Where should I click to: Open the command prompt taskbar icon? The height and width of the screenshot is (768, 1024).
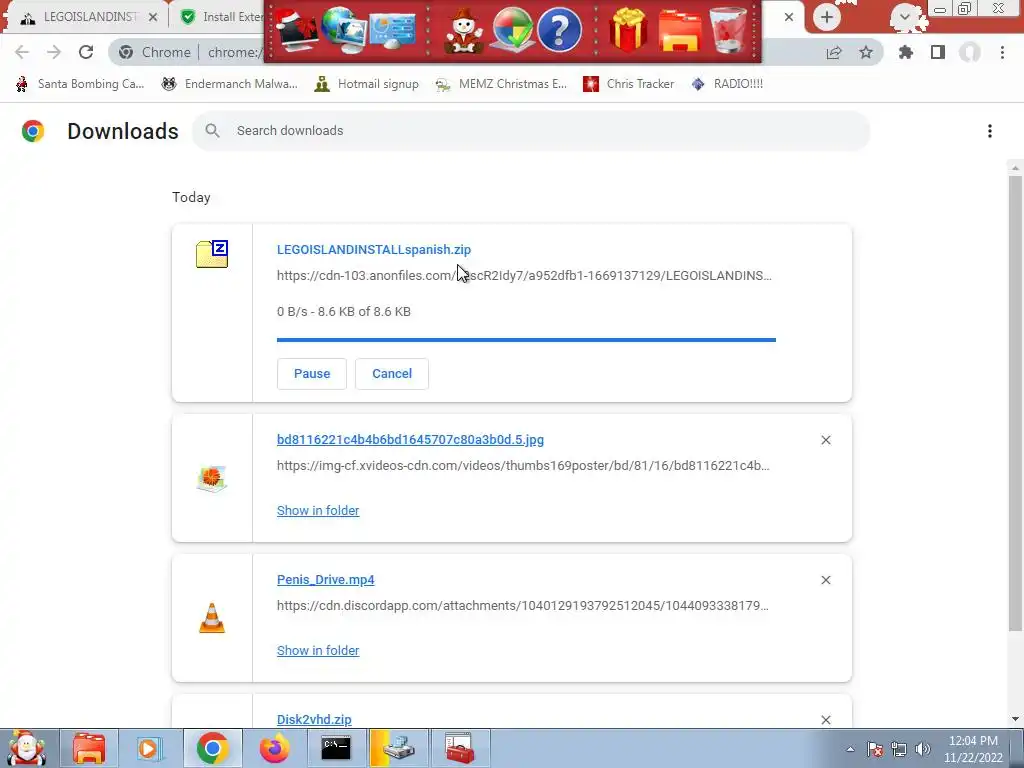click(336, 748)
